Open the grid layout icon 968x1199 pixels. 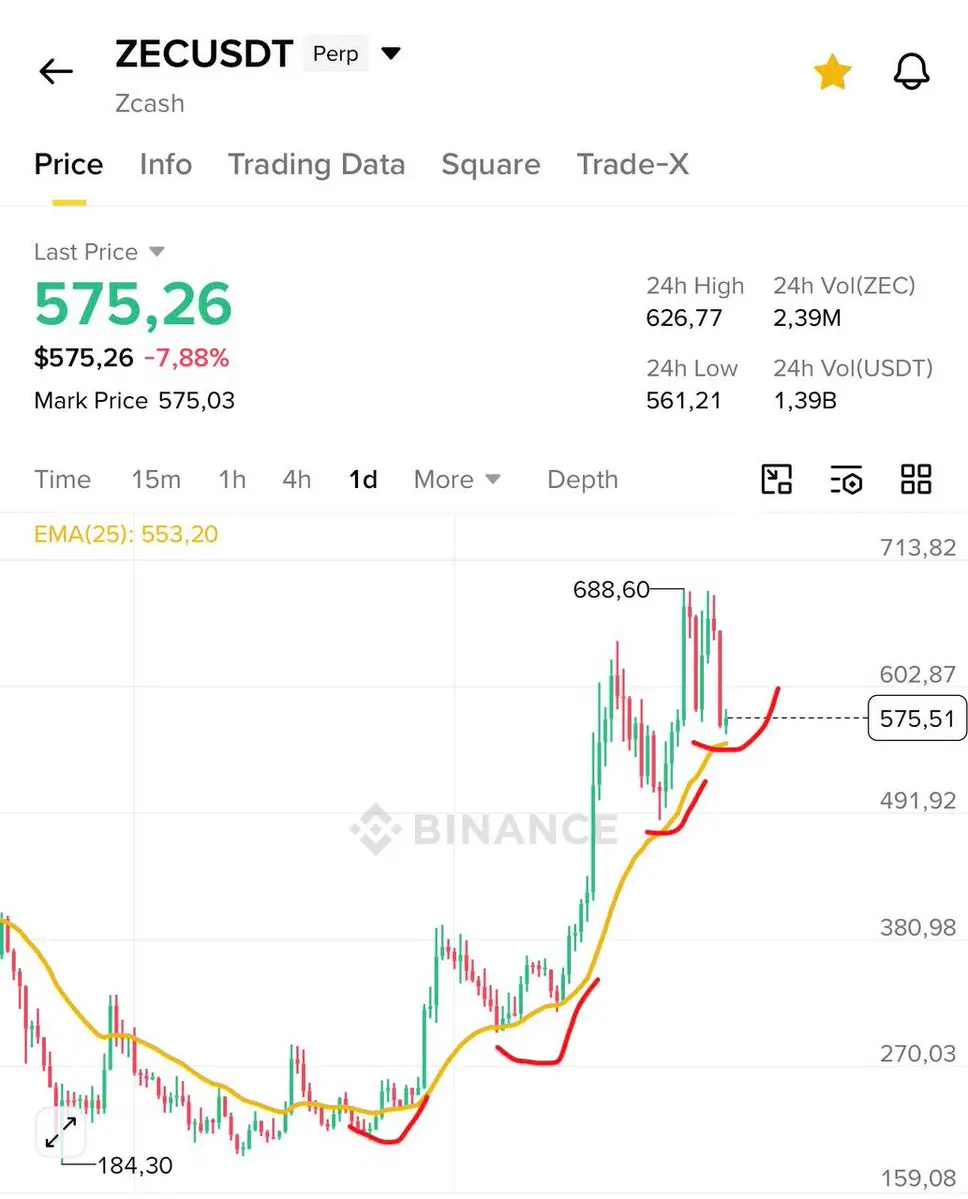point(915,479)
